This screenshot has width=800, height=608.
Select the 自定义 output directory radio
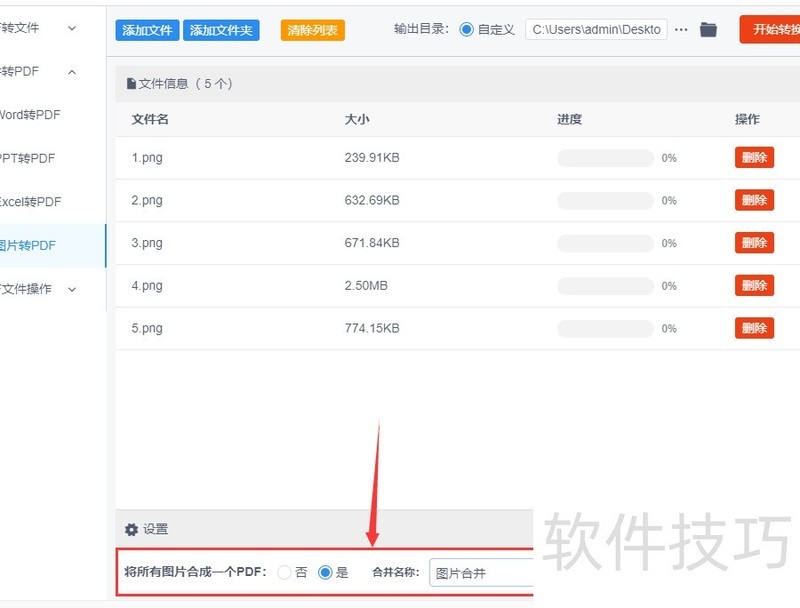467,30
